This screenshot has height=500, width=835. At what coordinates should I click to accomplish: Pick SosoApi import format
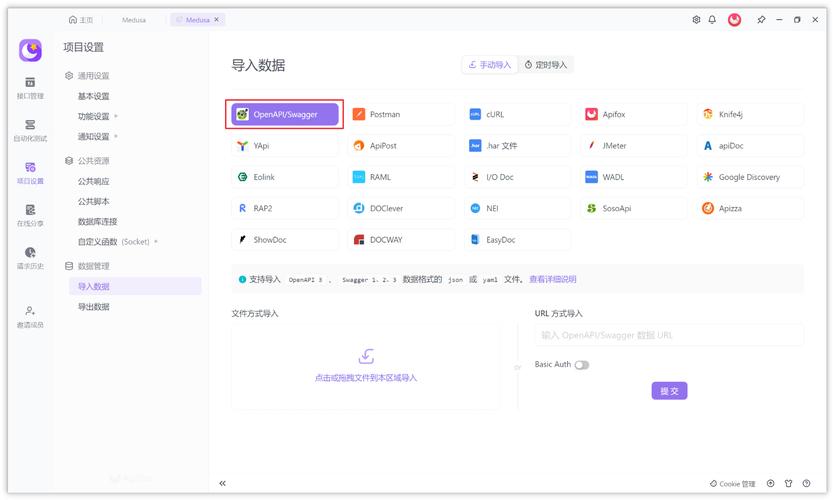pos(634,208)
